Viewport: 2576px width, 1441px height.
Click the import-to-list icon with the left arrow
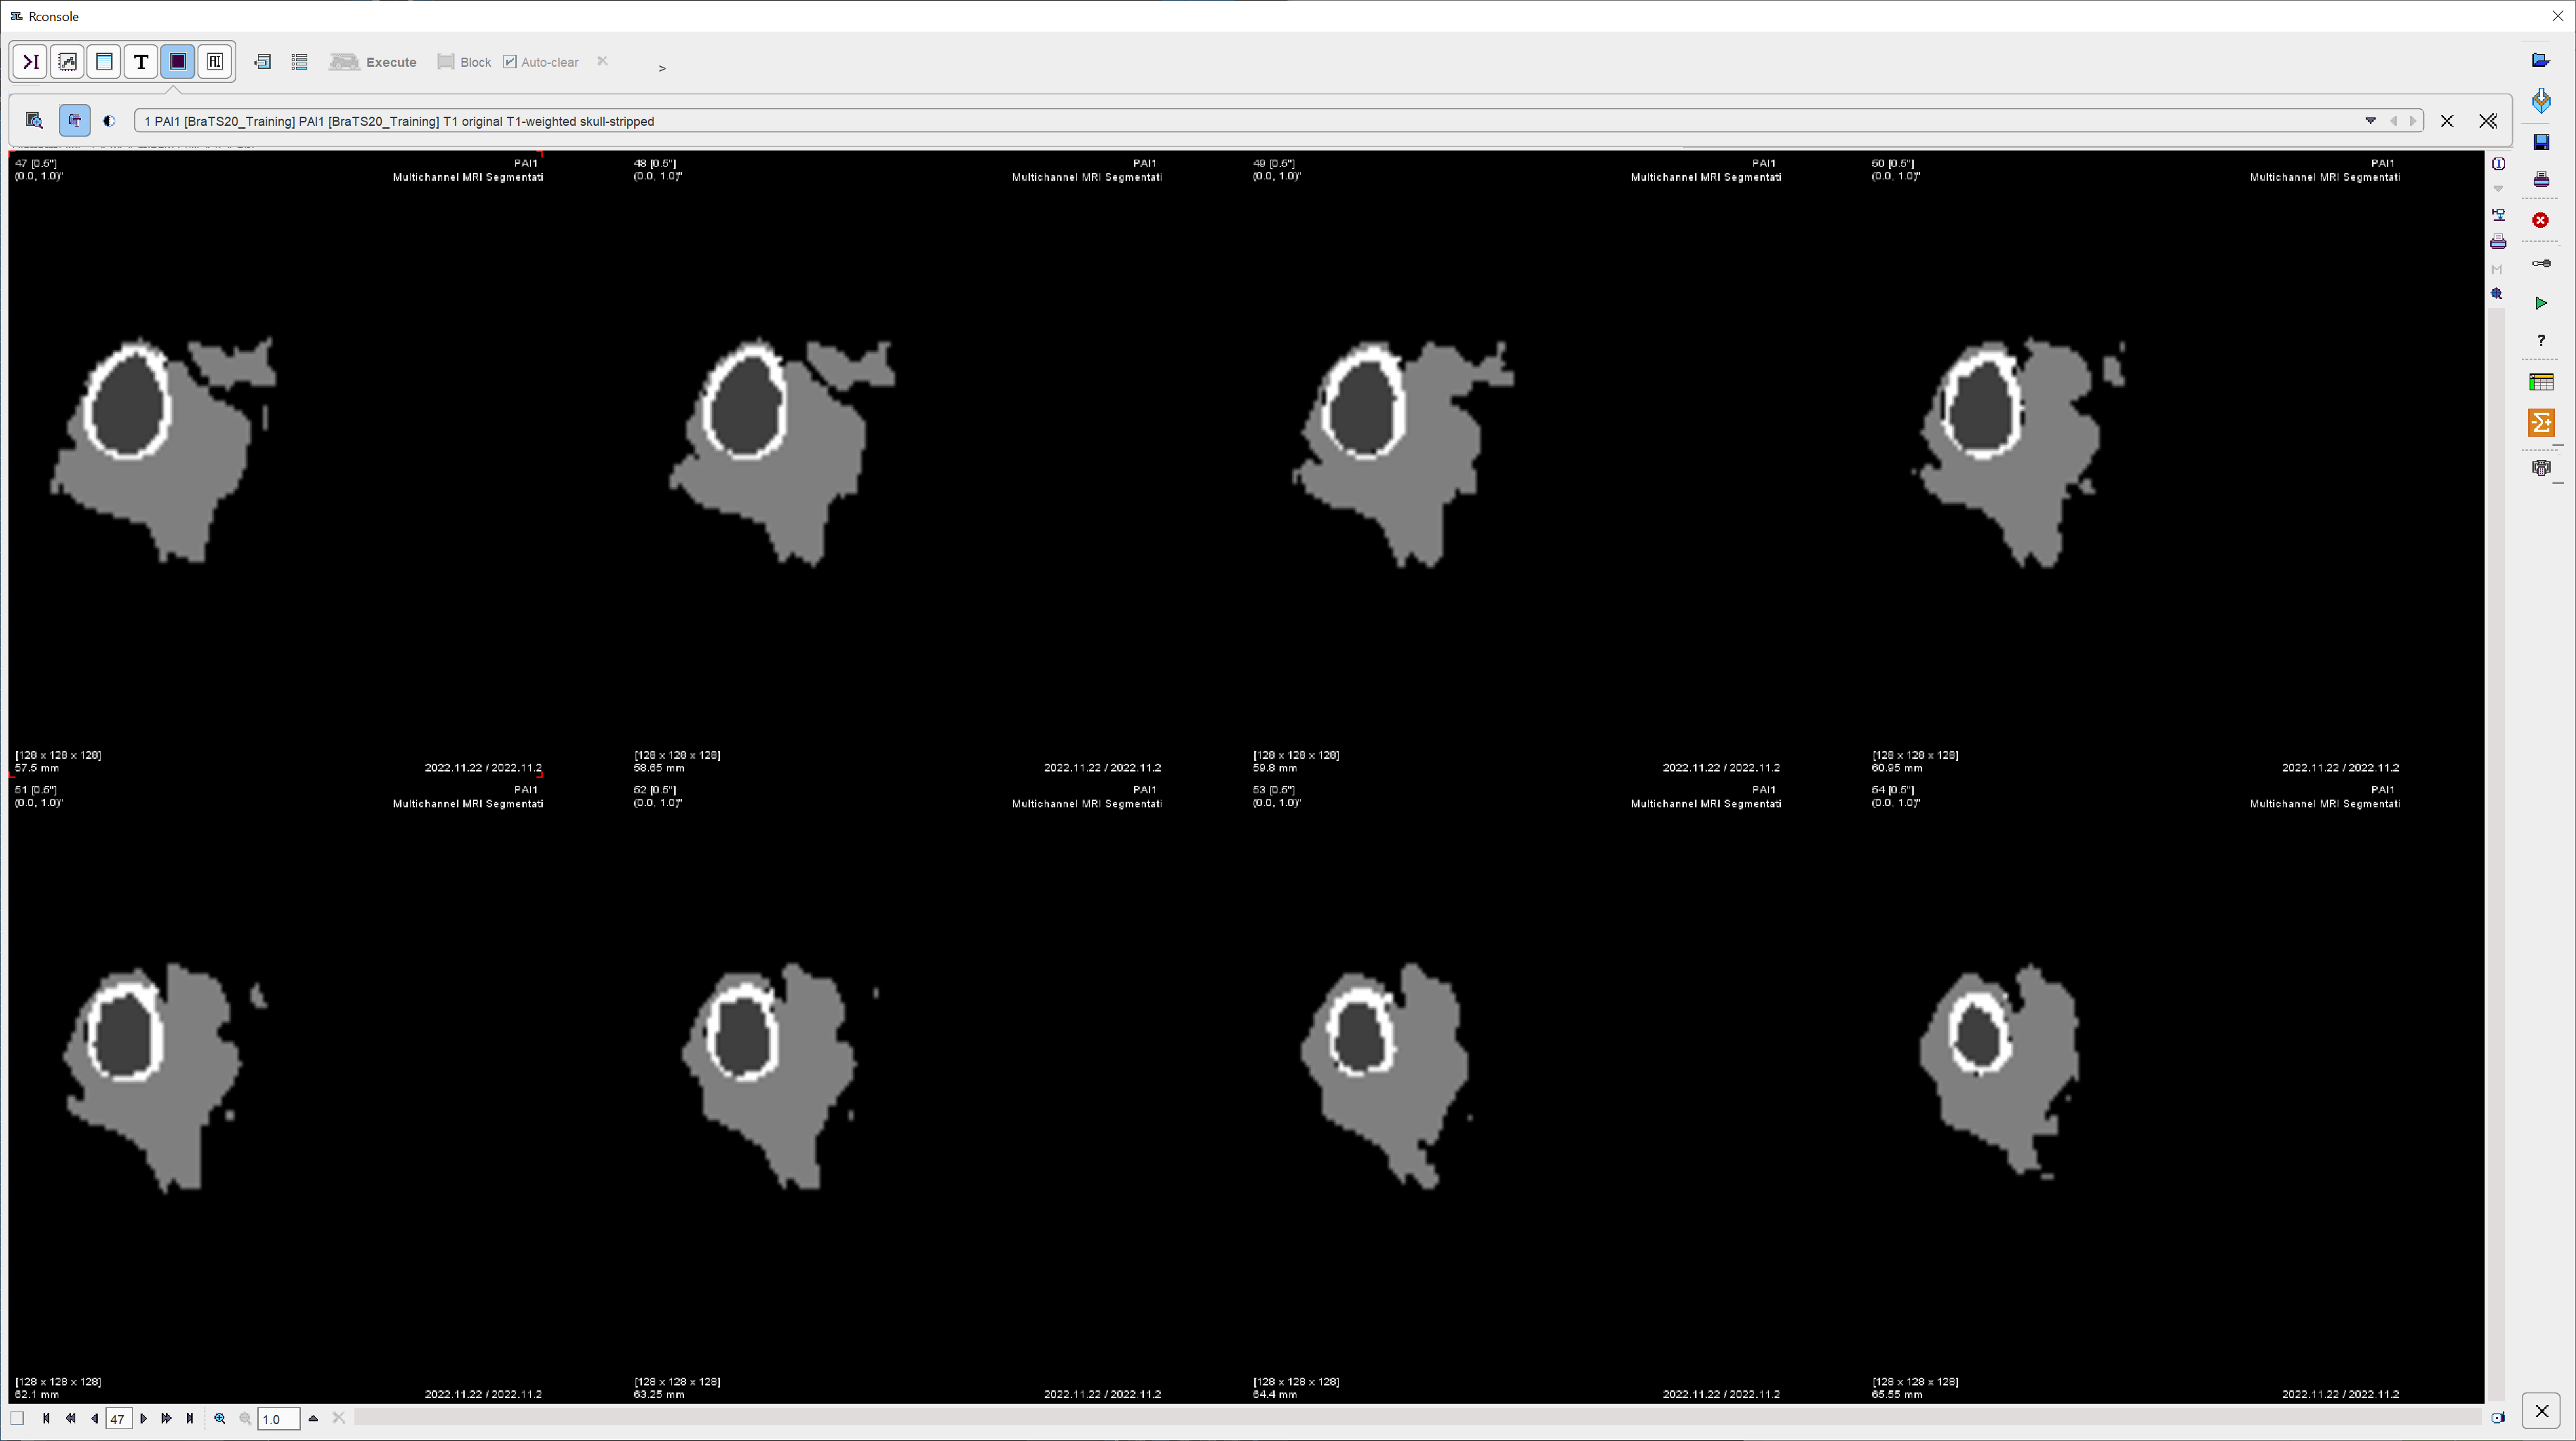tap(263, 62)
